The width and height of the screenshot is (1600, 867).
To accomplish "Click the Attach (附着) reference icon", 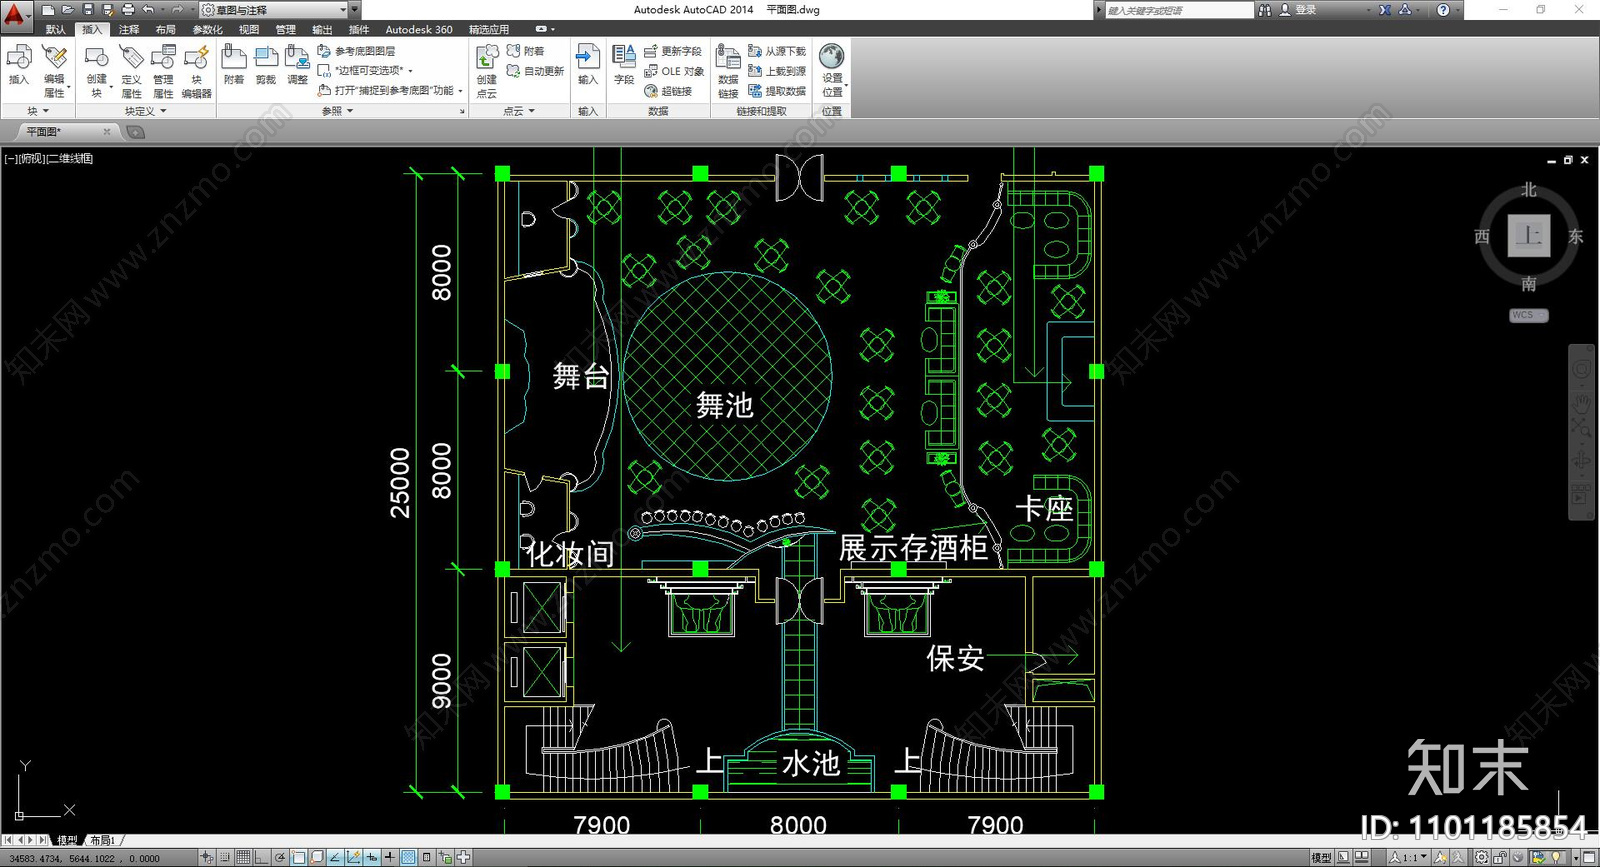I will (234, 58).
